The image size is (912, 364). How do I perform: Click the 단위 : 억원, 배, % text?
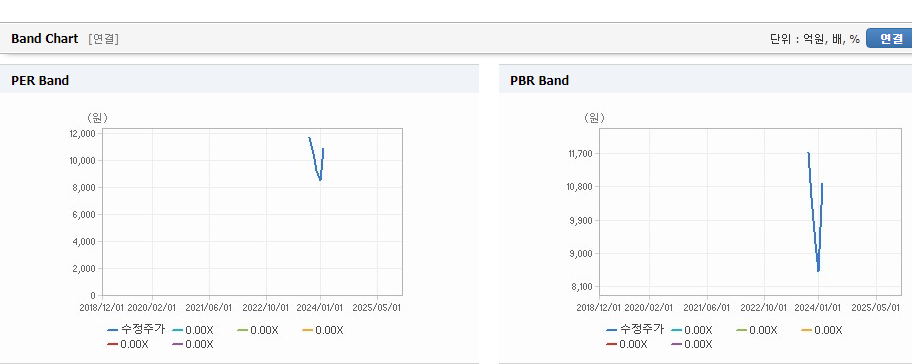(815, 39)
